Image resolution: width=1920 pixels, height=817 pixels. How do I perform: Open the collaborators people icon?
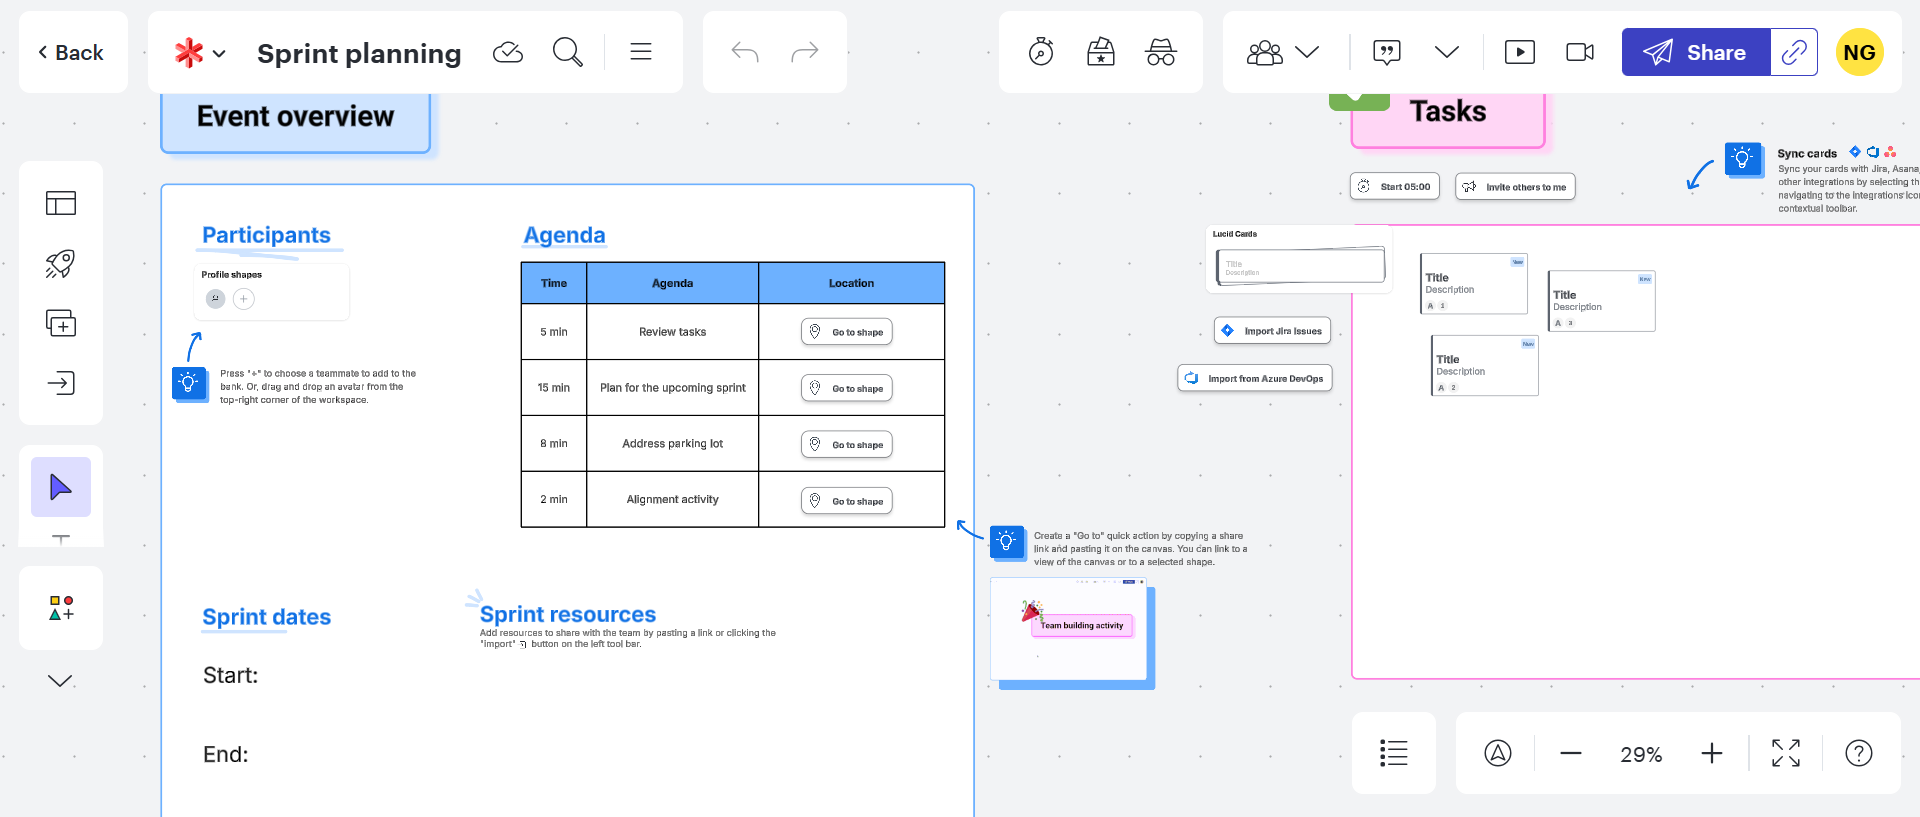[x=1265, y=52]
